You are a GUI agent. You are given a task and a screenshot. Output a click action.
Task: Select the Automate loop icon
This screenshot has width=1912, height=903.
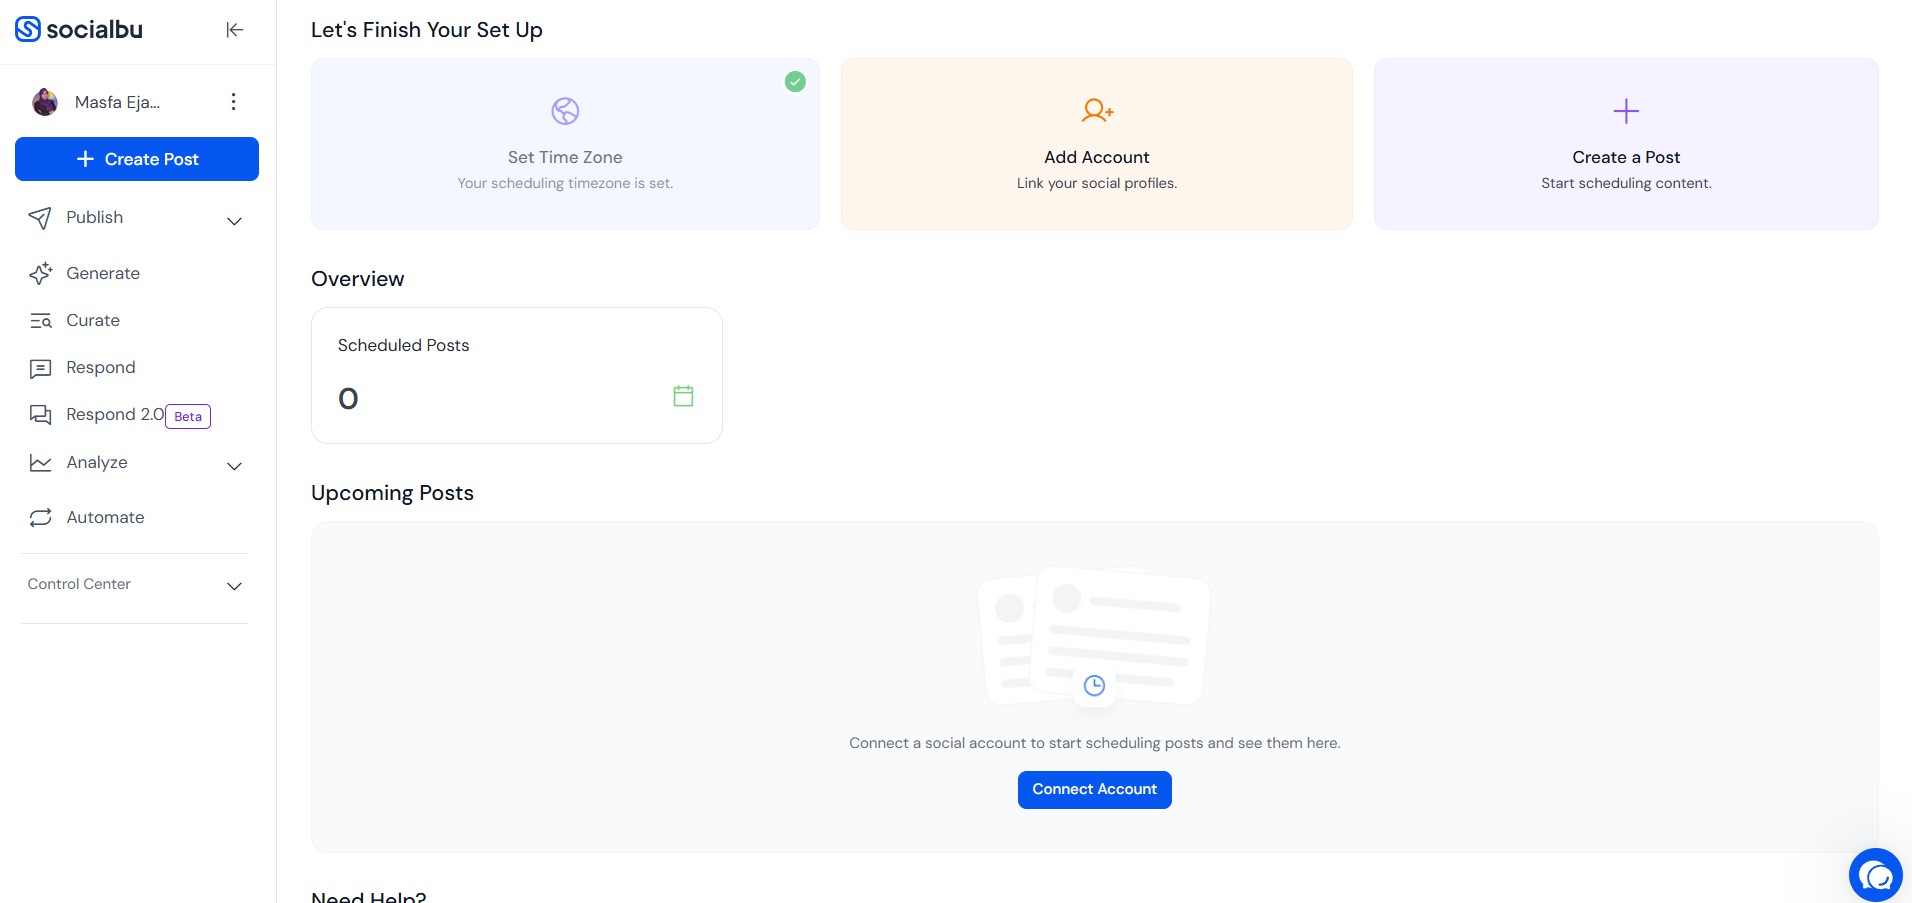coord(40,517)
